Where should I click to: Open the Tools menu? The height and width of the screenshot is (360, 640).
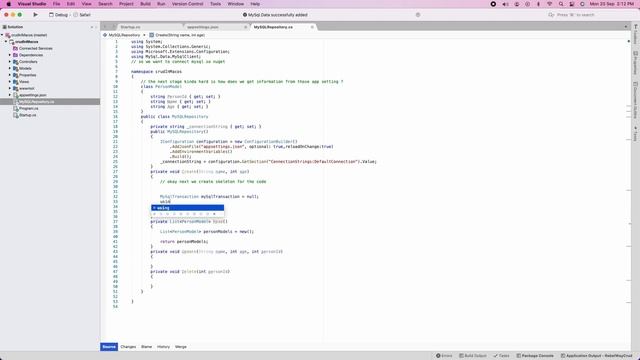[216, 4]
